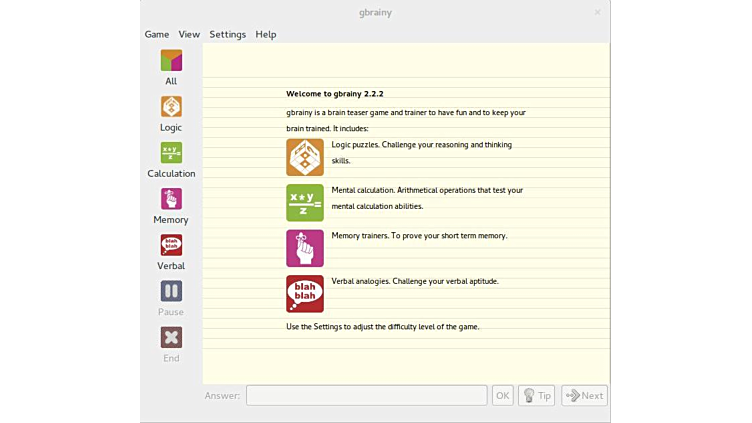Choose the Memory trainers sidebar icon
The height and width of the screenshot is (423, 752).
171,199
